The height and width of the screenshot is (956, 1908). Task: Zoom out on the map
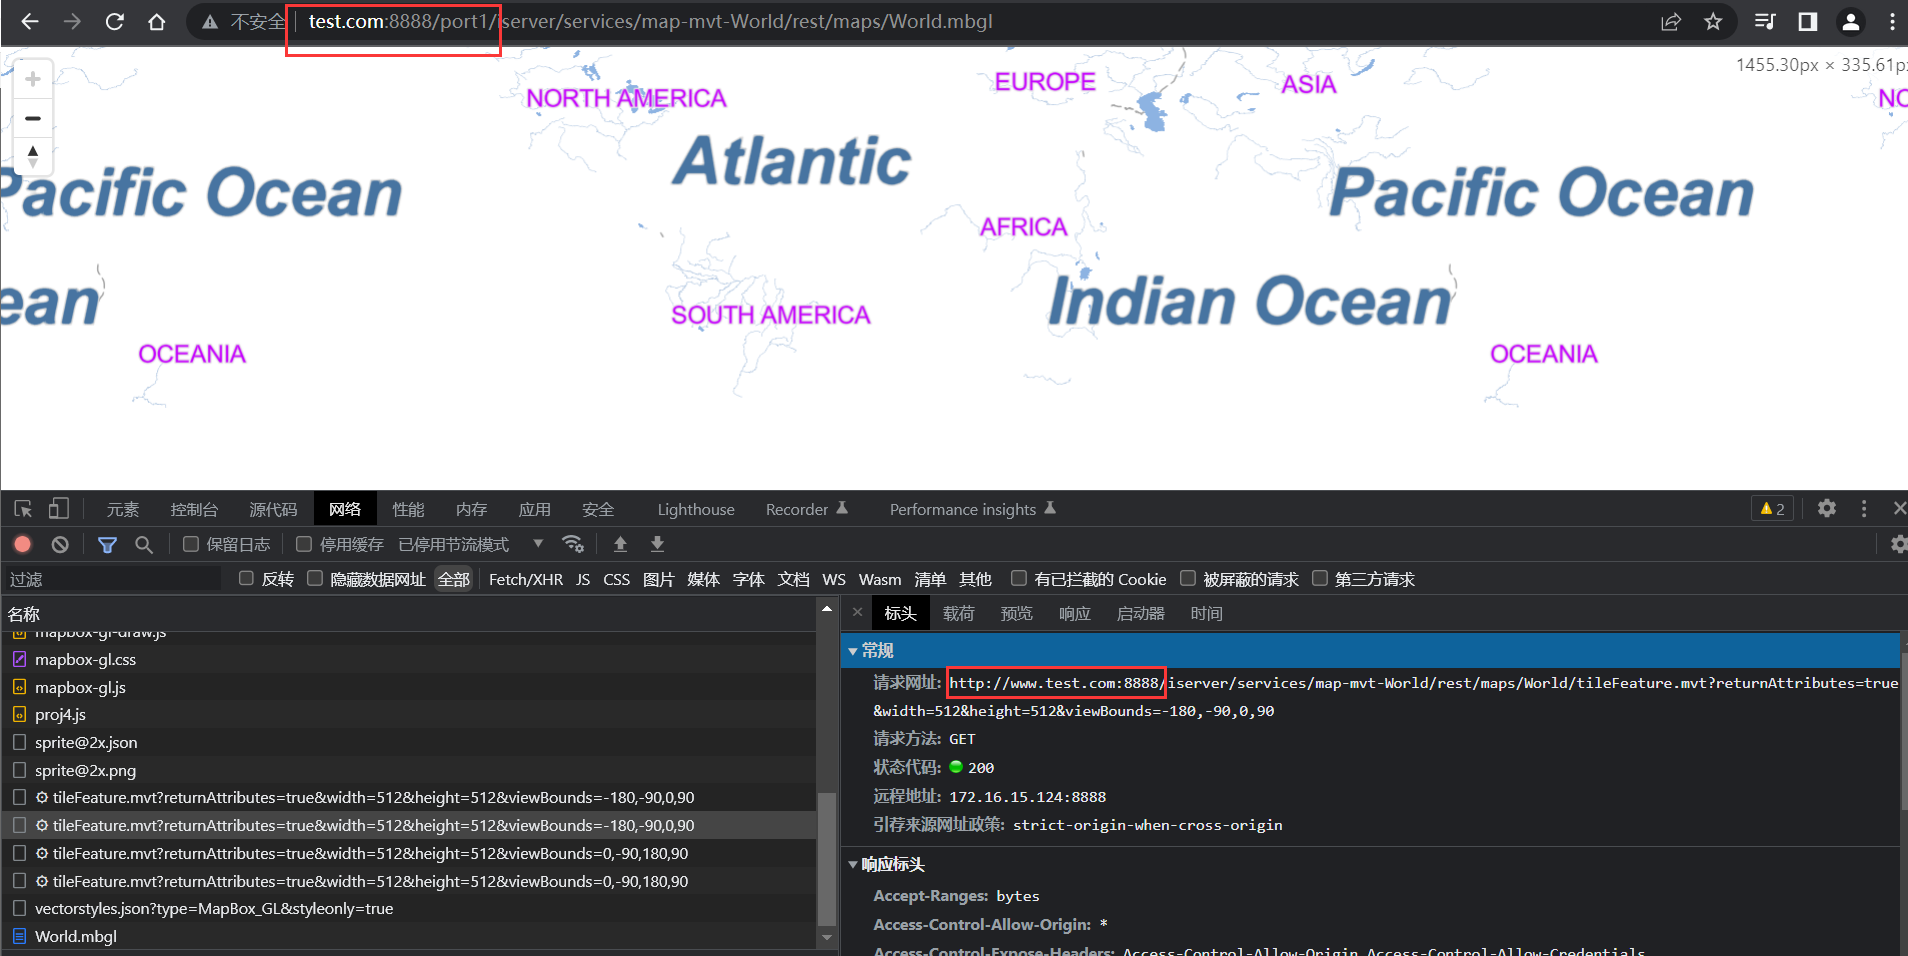pyautogui.click(x=33, y=118)
